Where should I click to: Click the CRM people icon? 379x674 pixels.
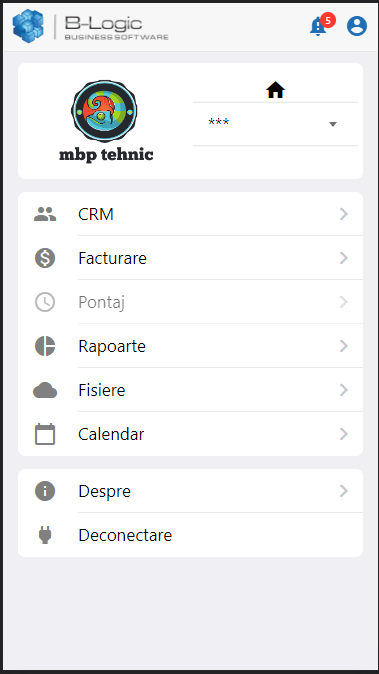click(45, 214)
